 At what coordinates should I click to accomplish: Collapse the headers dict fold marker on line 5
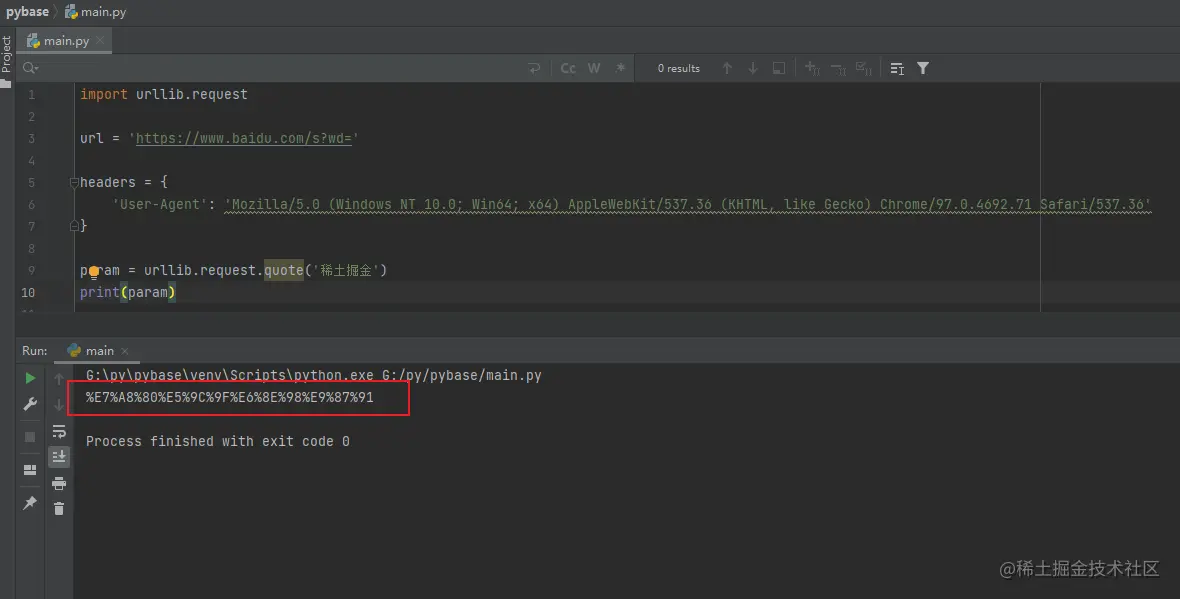(x=74, y=182)
